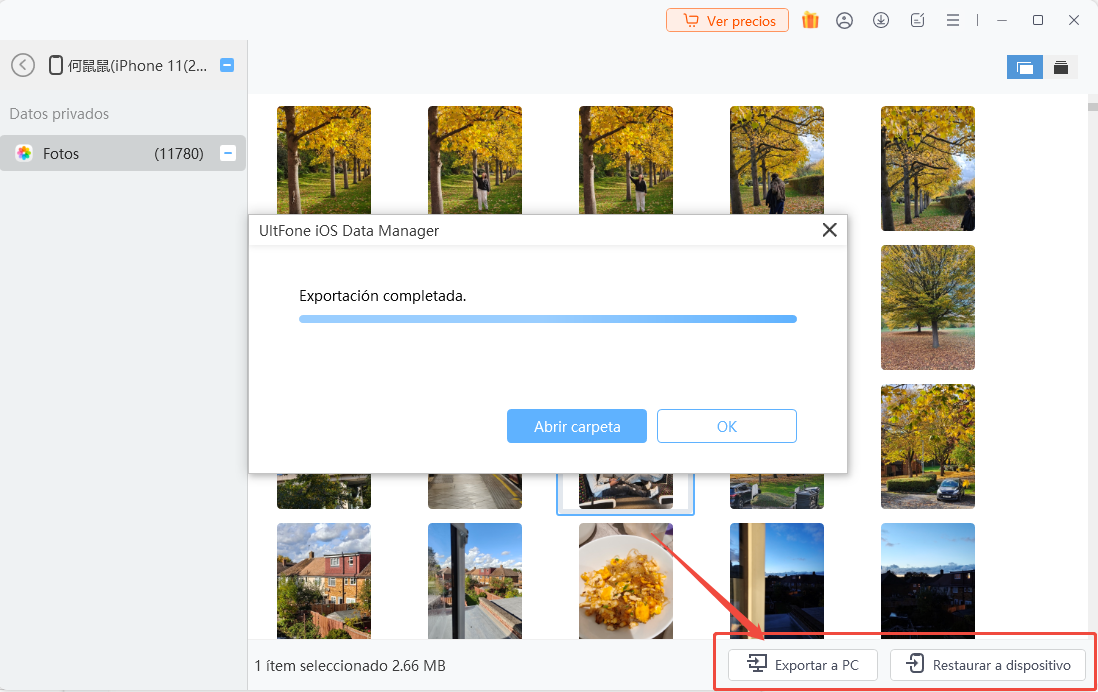Screen dimensions: 1098x692
Task: Click the iPhone device icon
Action: click(x=56, y=65)
